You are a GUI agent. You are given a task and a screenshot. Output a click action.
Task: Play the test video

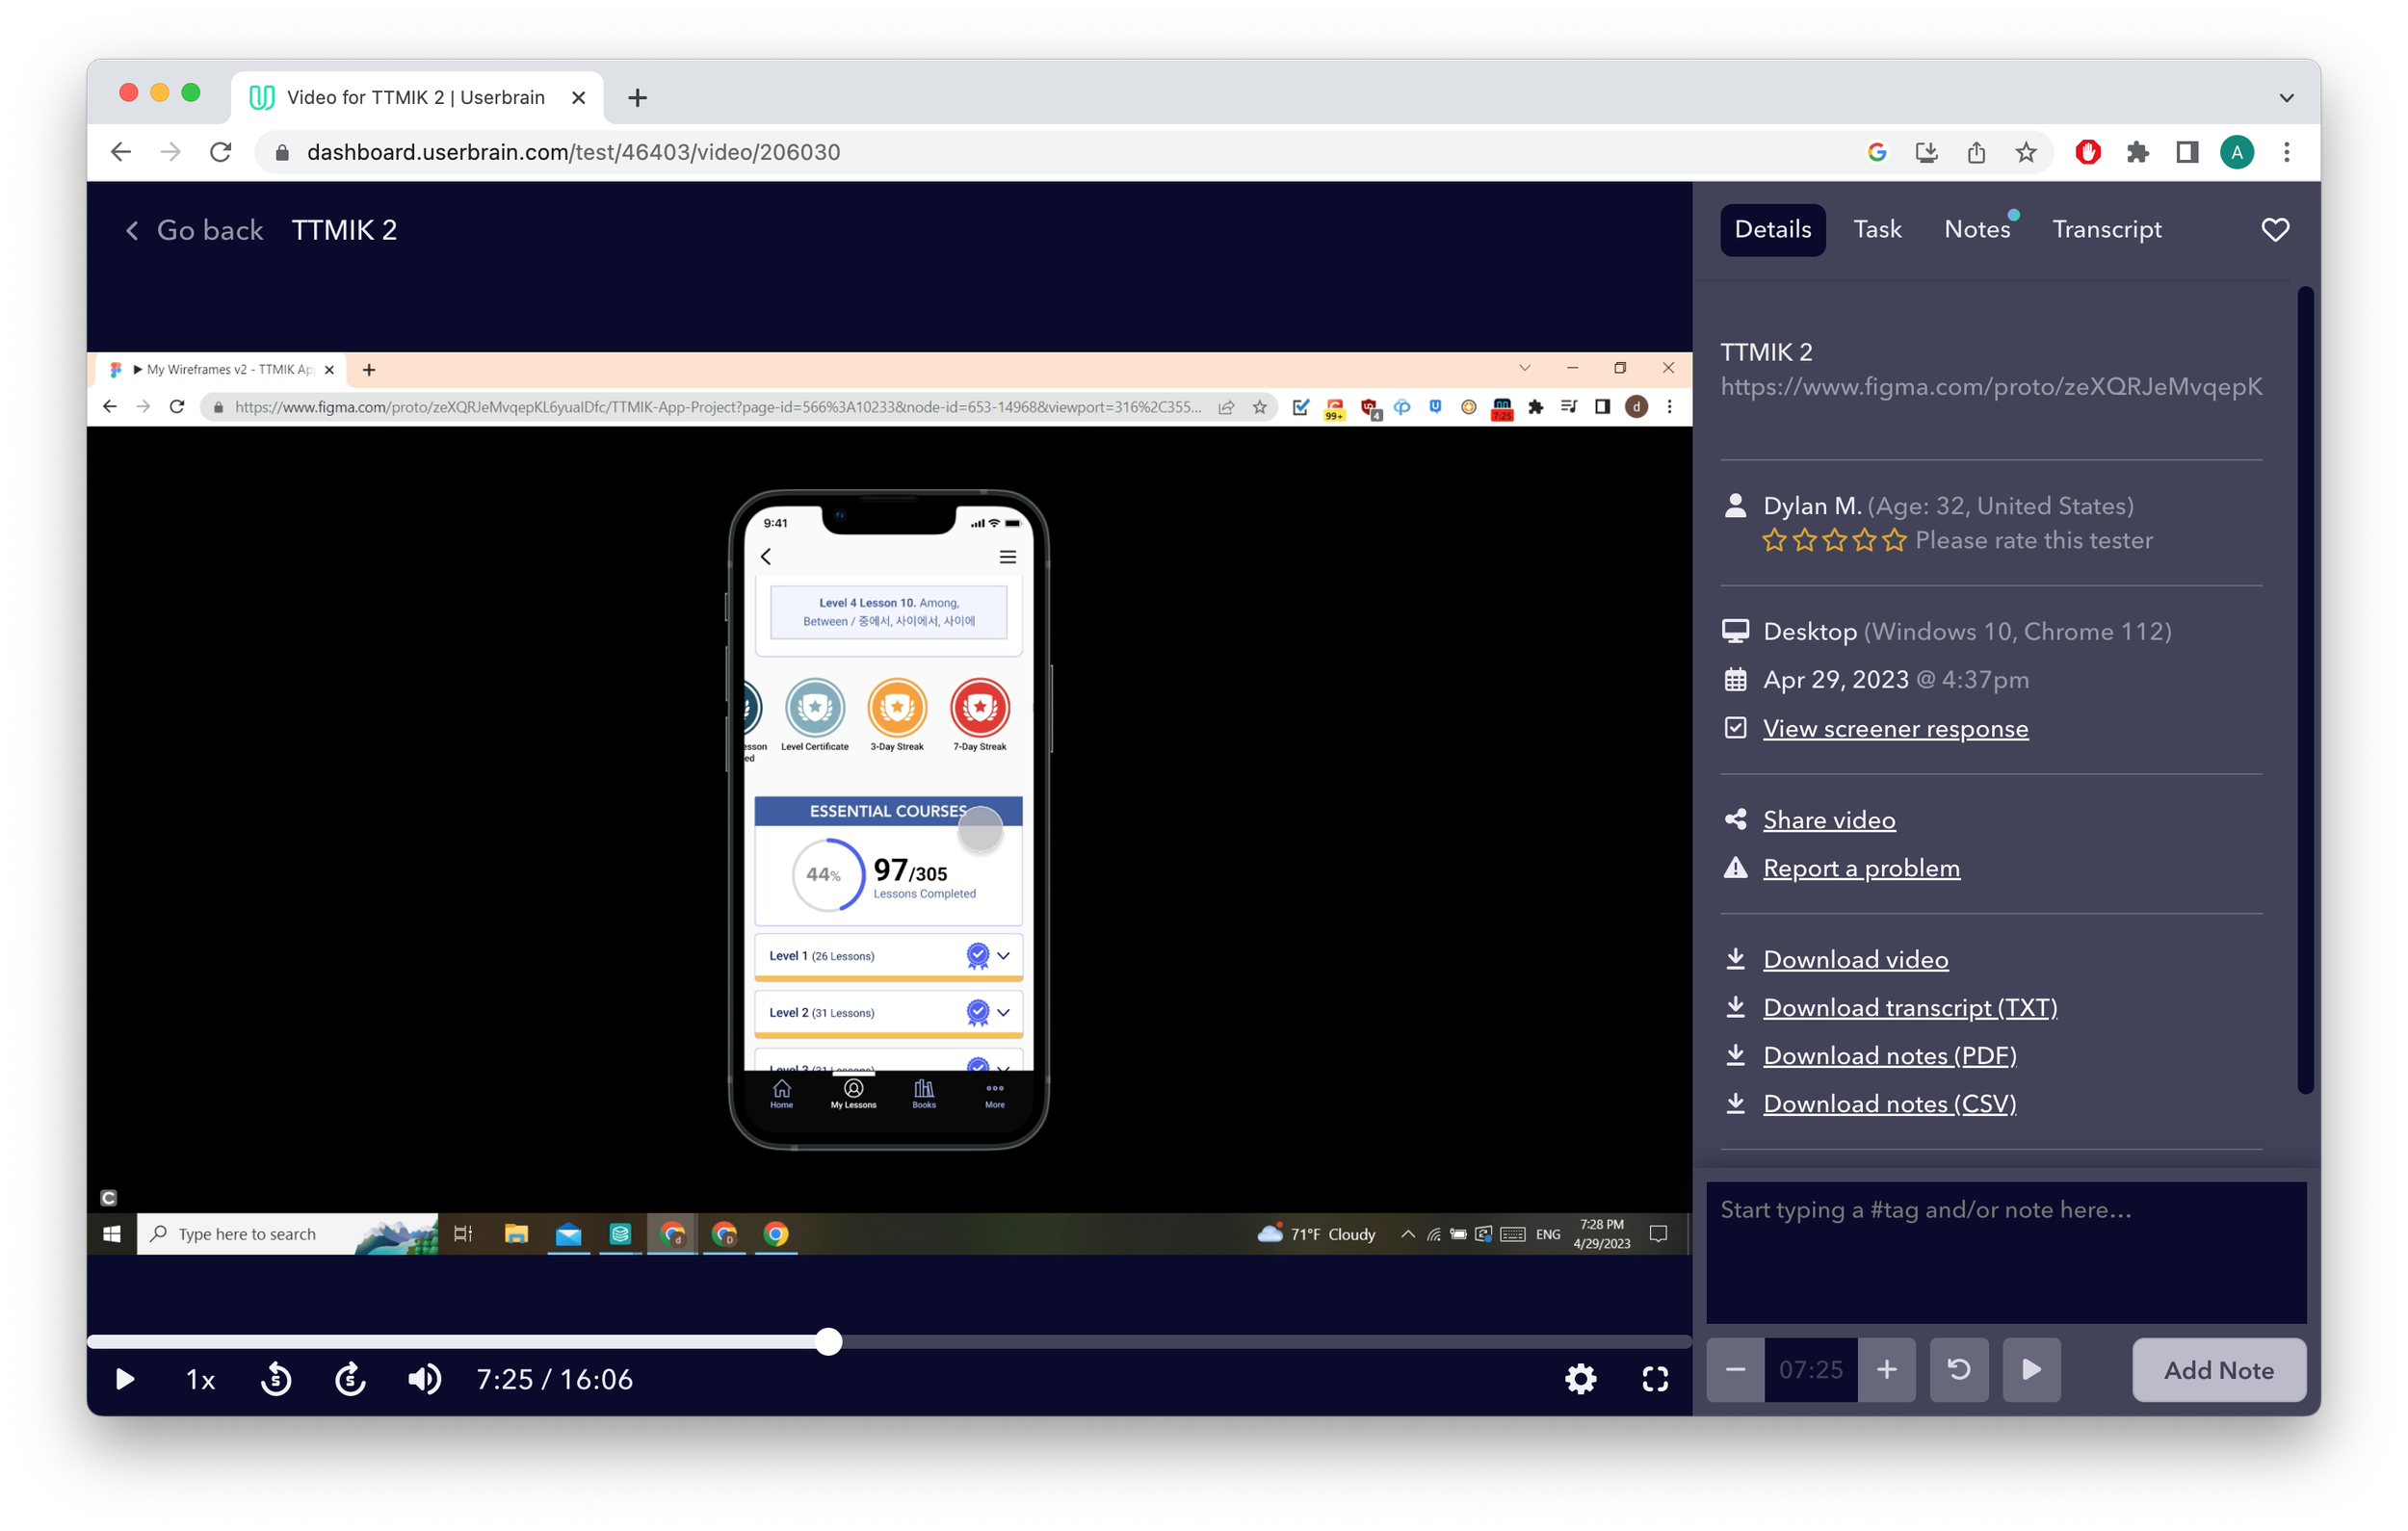(x=125, y=1379)
